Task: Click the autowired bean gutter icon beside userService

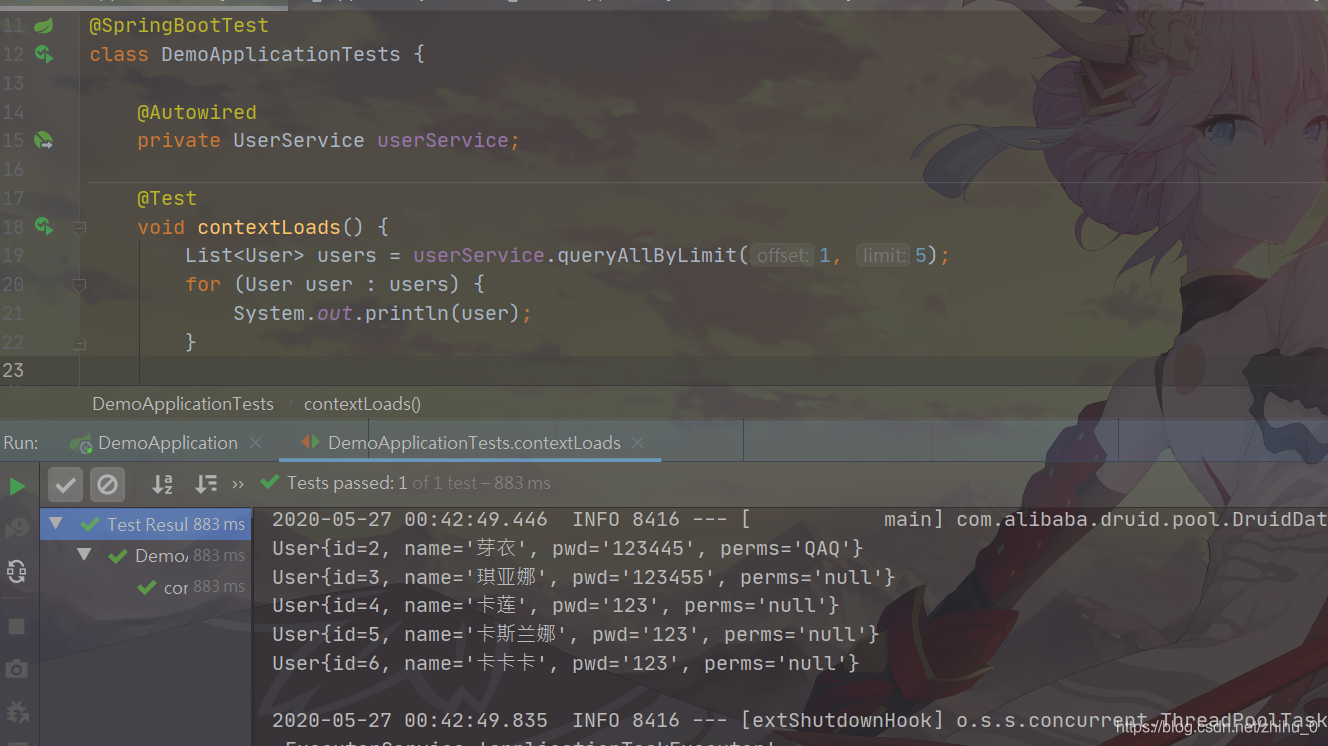Action: pos(43,140)
